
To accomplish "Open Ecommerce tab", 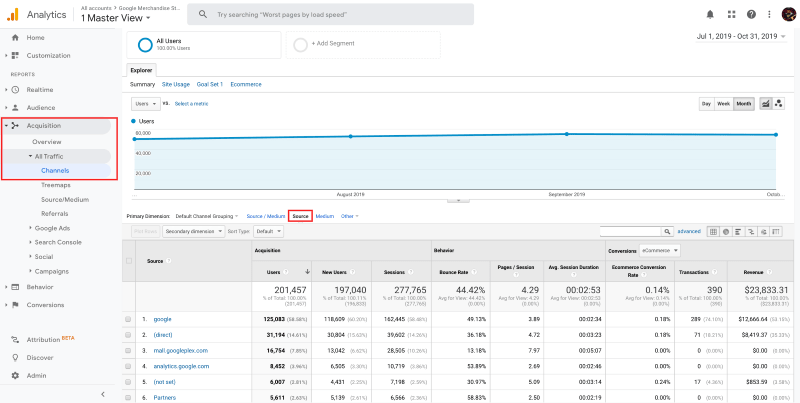I will [246, 84].
